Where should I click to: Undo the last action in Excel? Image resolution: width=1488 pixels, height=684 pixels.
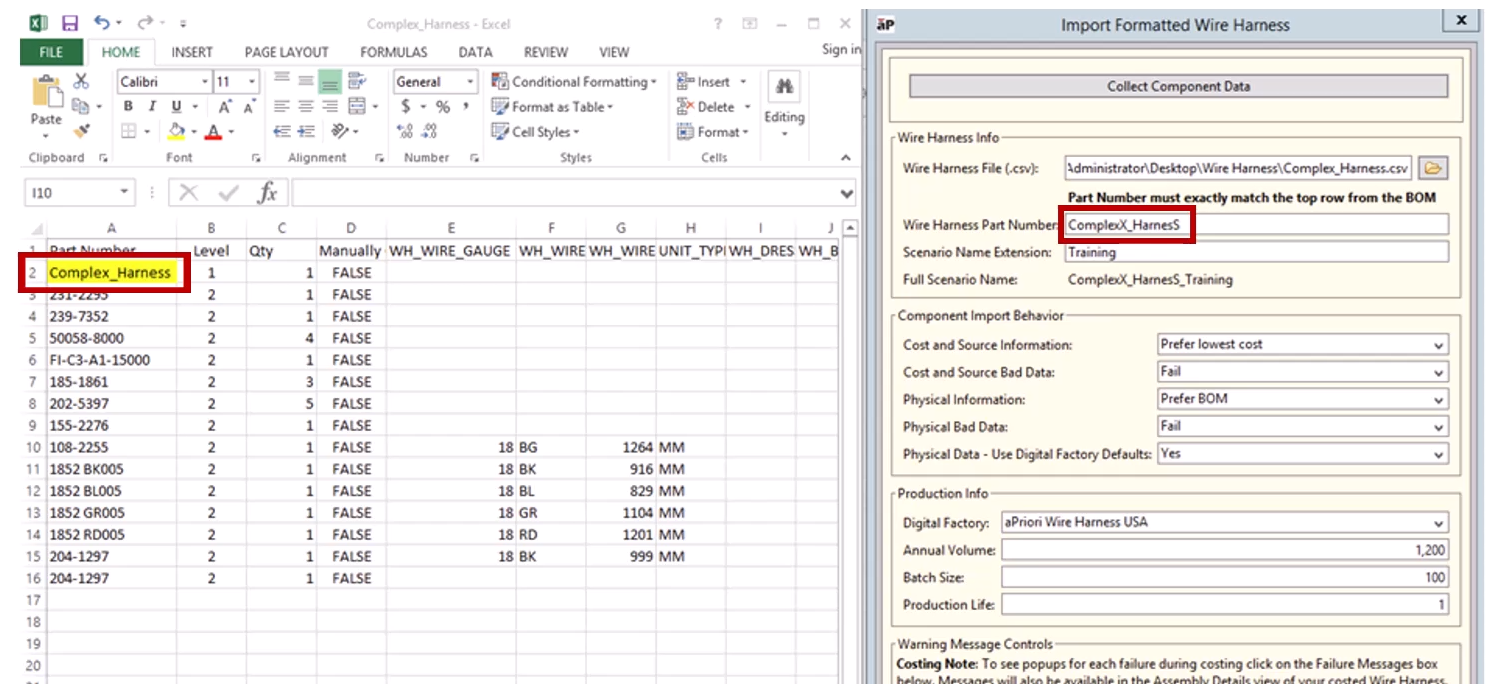pos(102,23)
